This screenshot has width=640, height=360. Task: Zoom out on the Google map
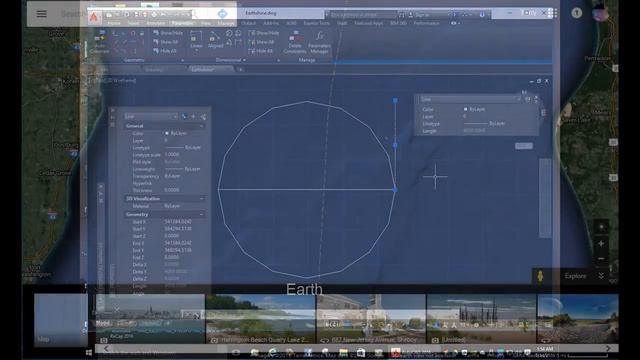coord(601,259)
